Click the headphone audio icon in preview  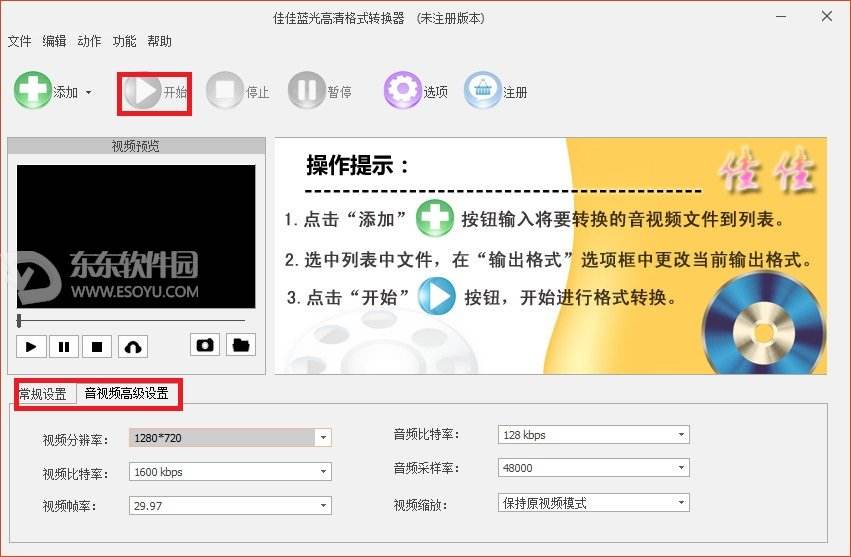(x=133, y=346)
